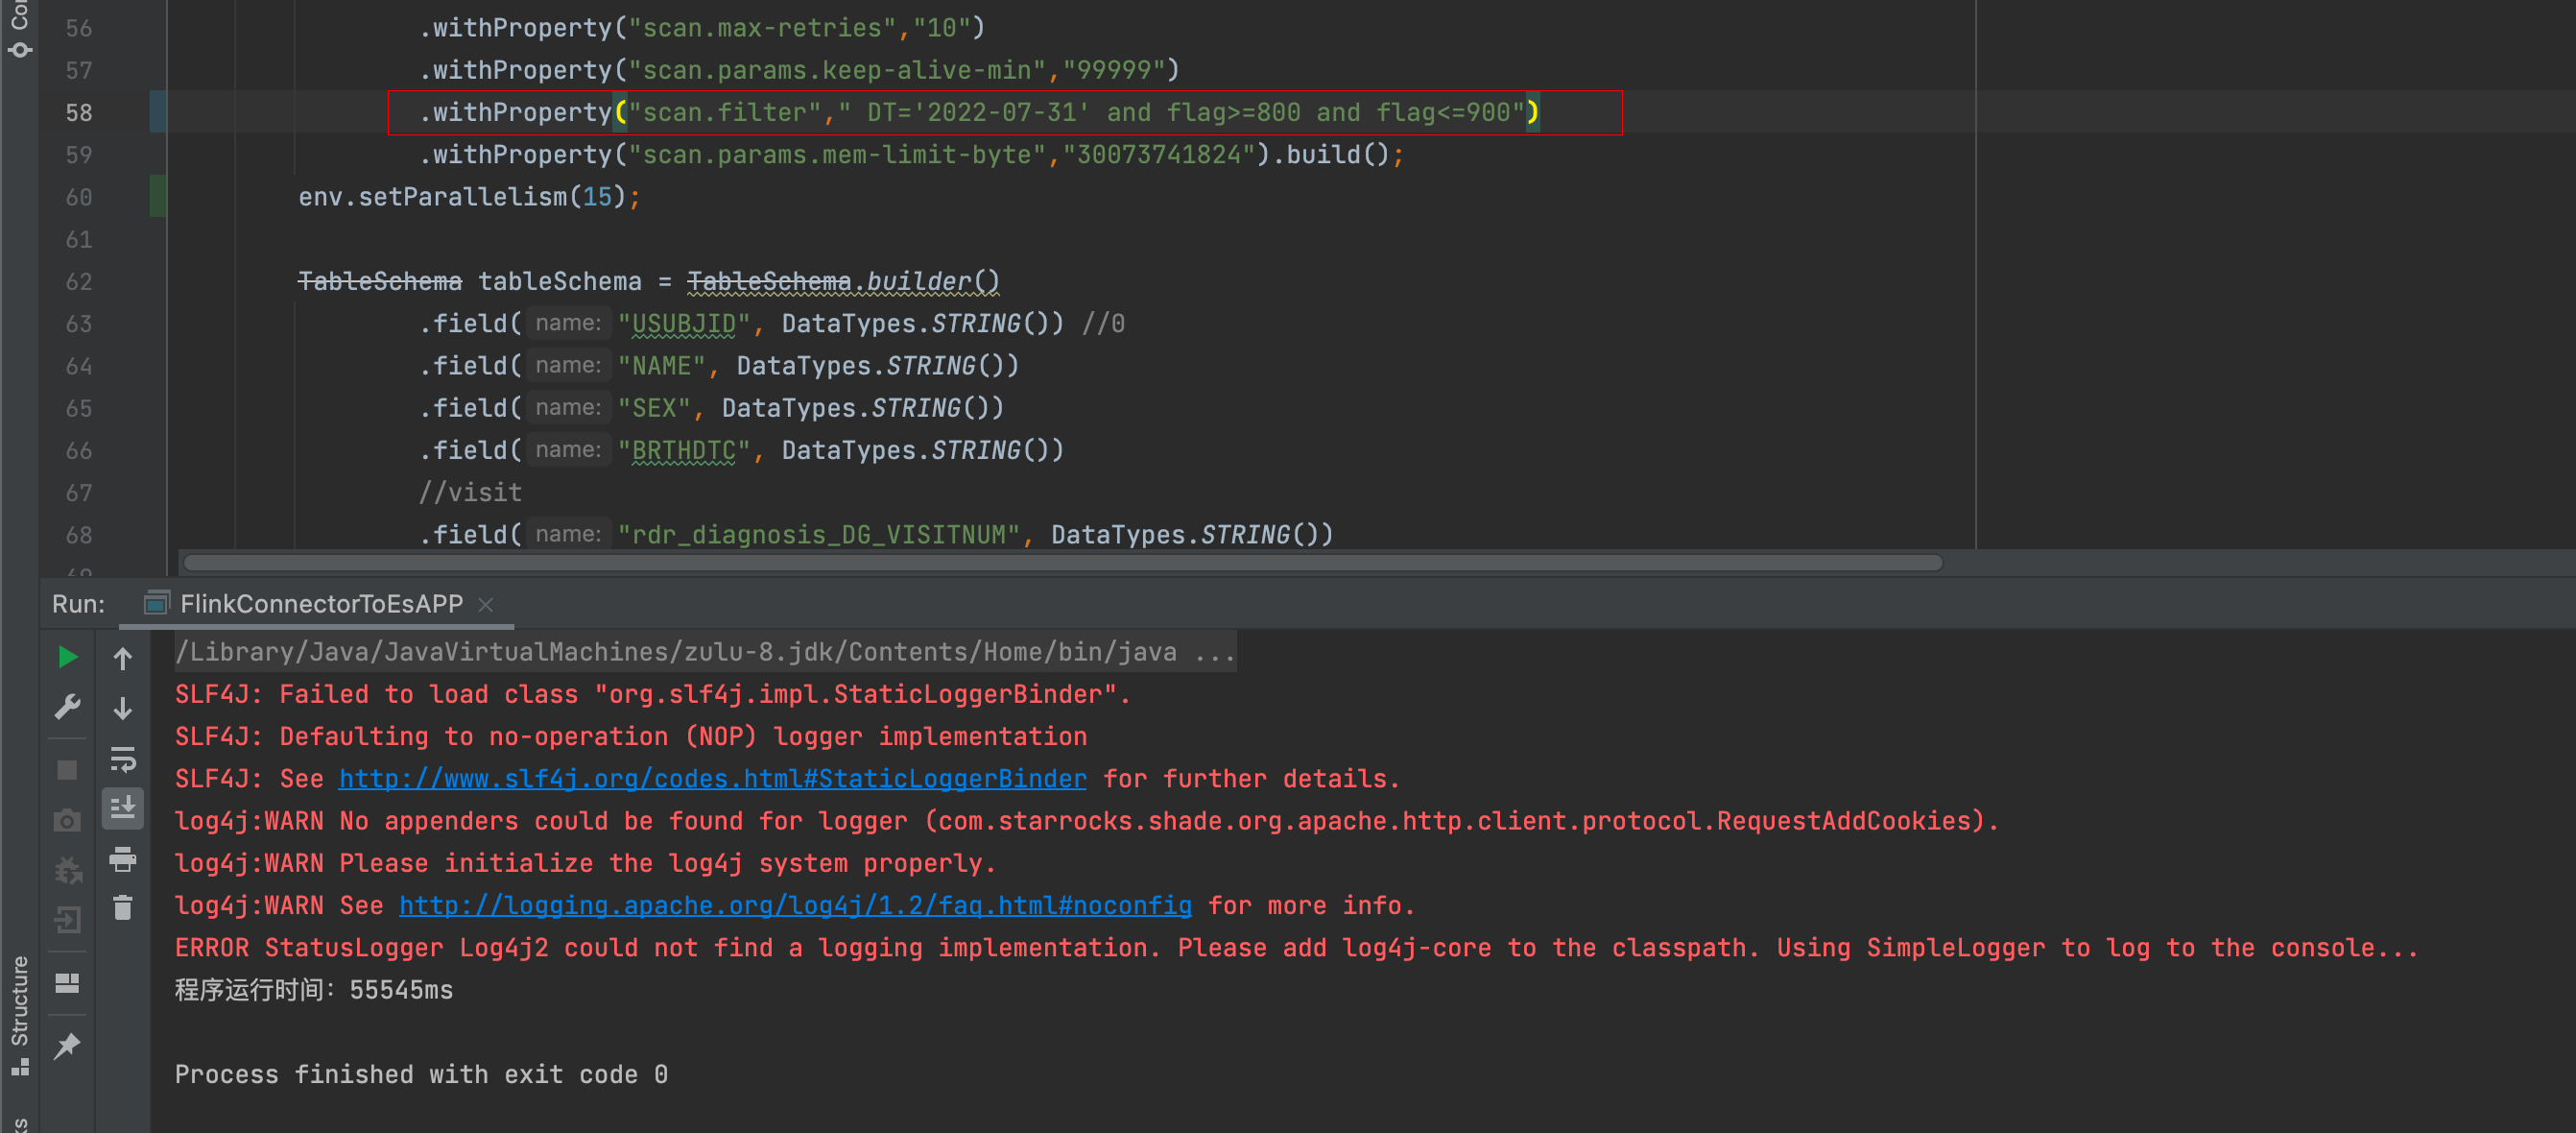Click the attach debugger bug icon

67,870
